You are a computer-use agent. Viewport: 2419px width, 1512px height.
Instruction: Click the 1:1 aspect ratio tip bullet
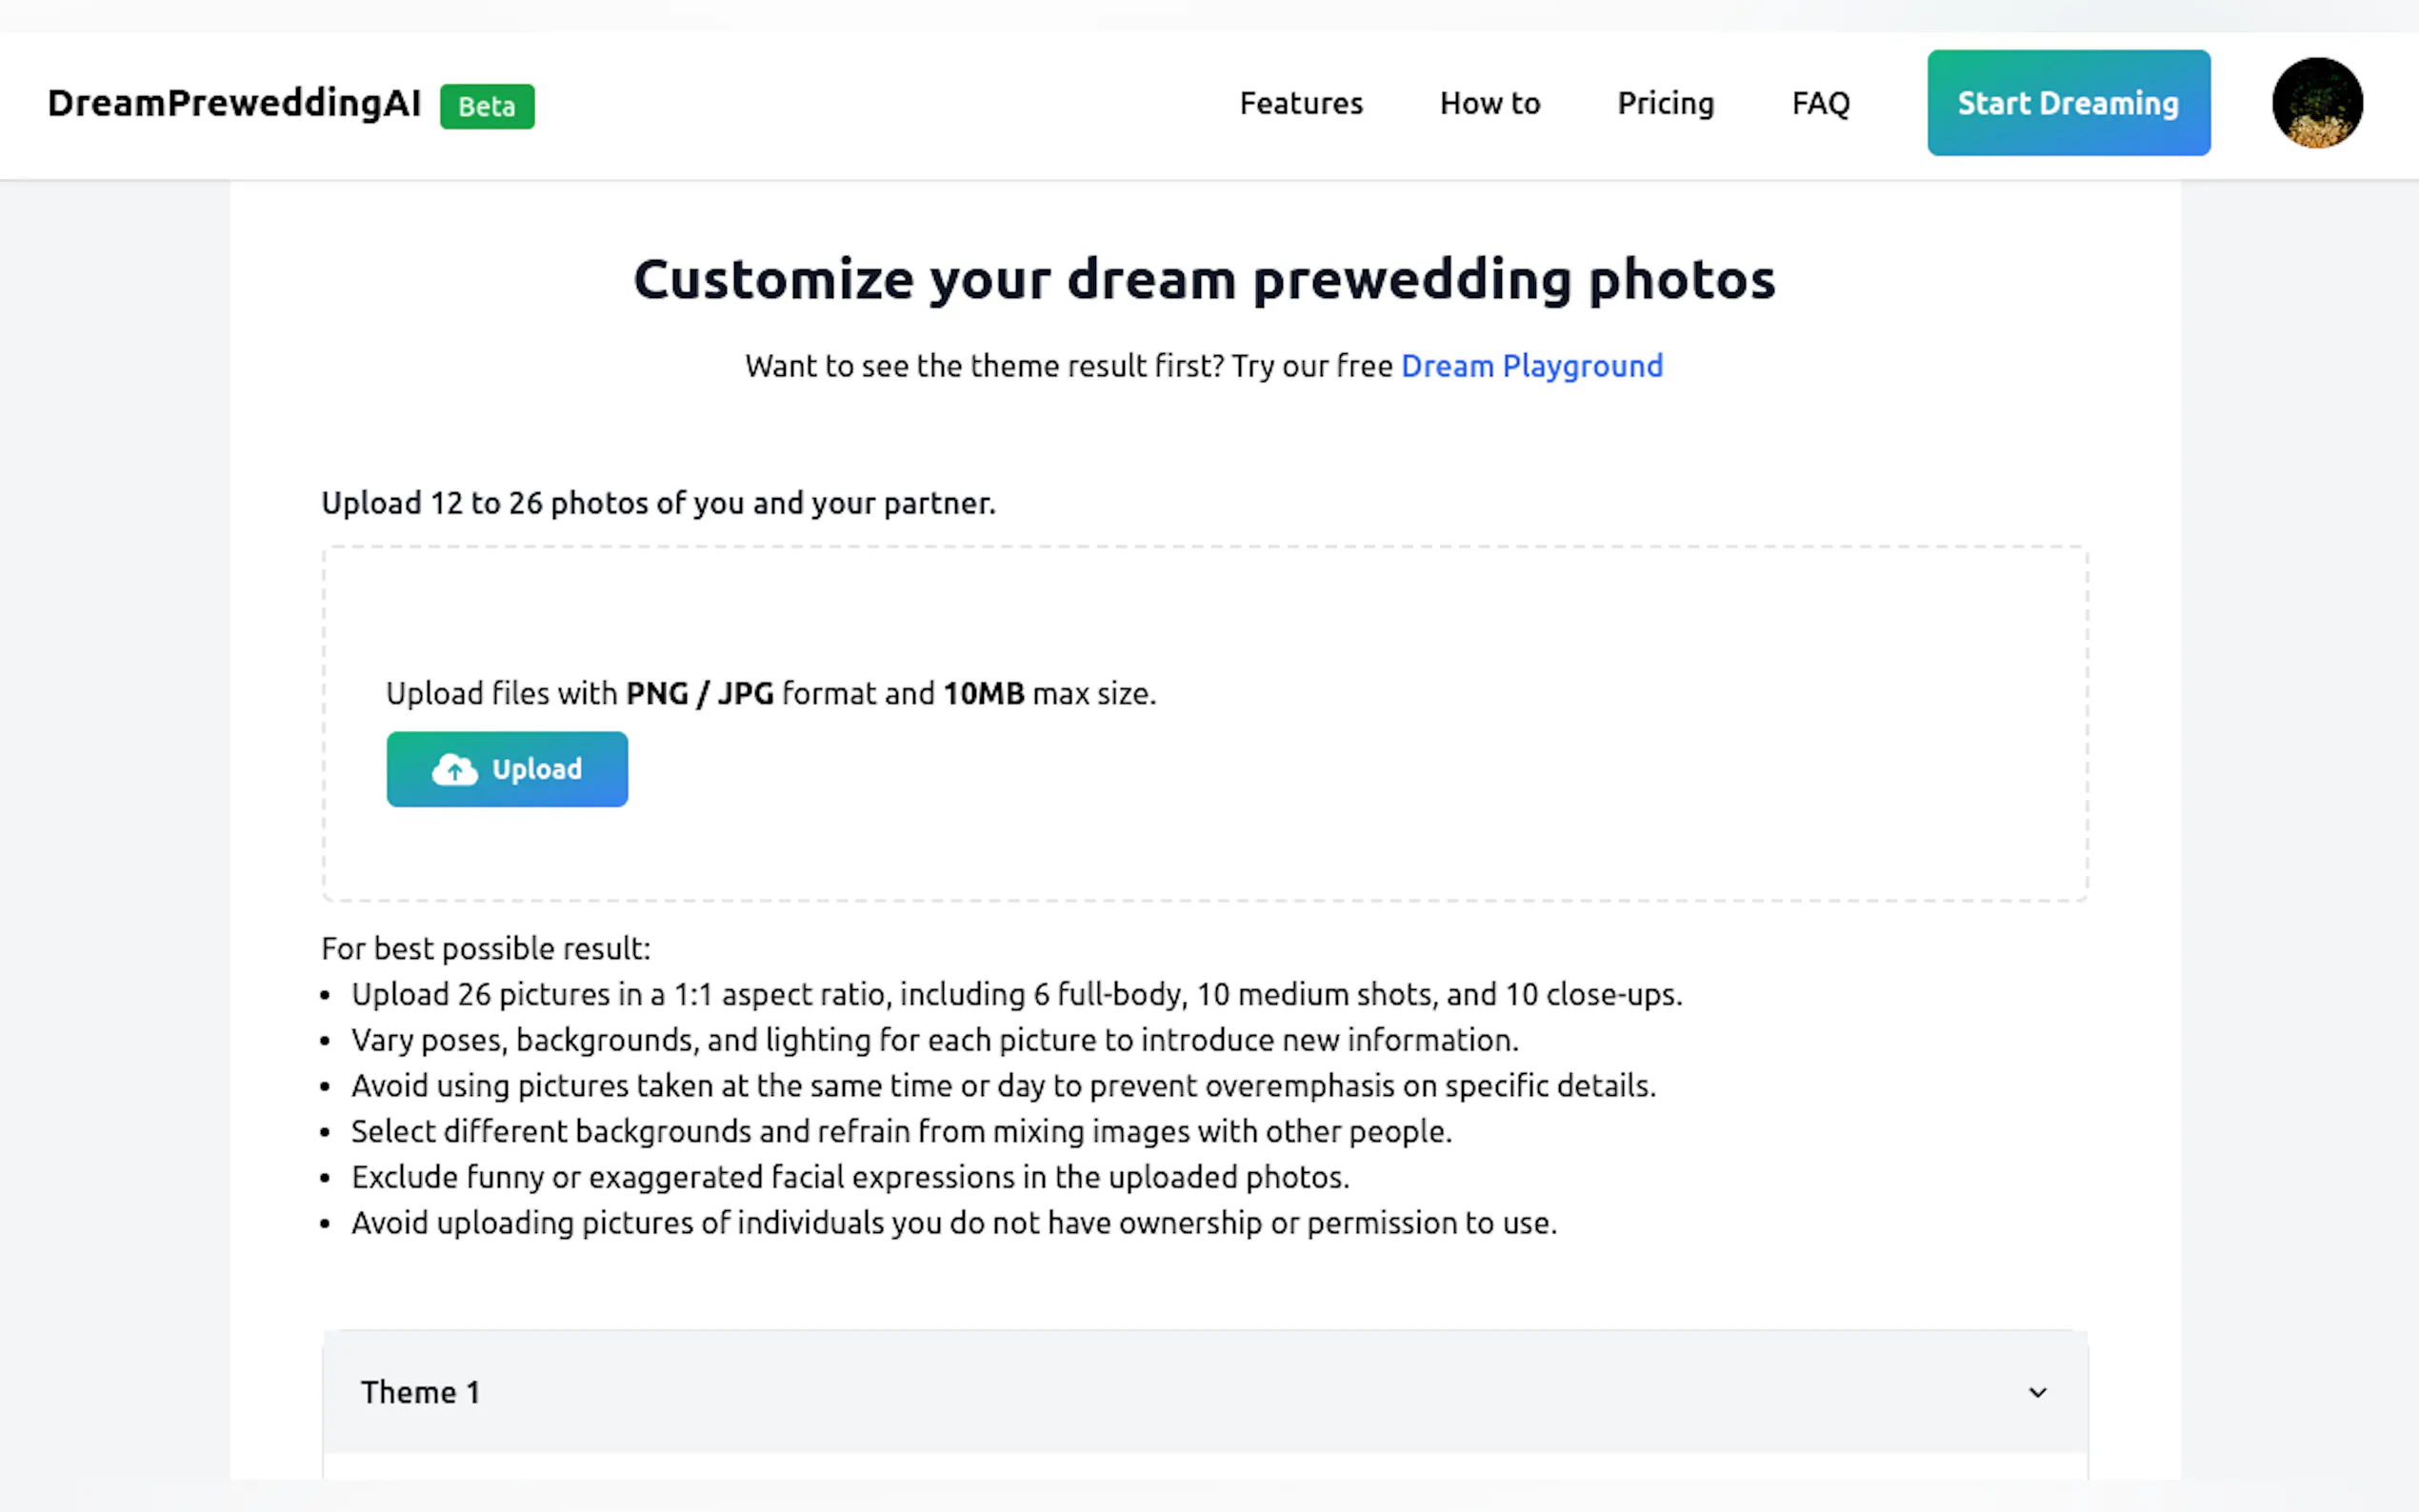point(1015,994)
